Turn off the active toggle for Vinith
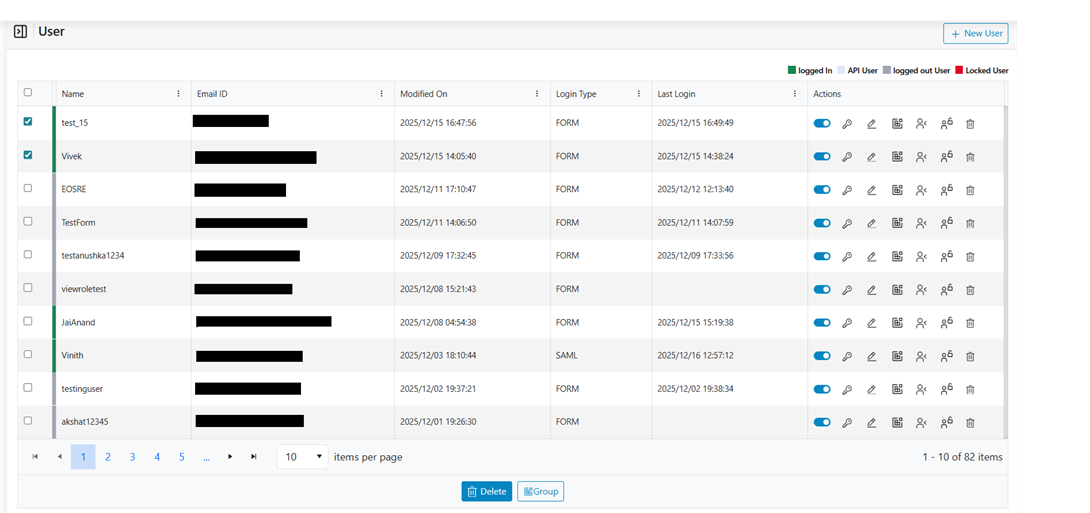1090x513 pixels. pyautogui.click(x=822, y=356)
